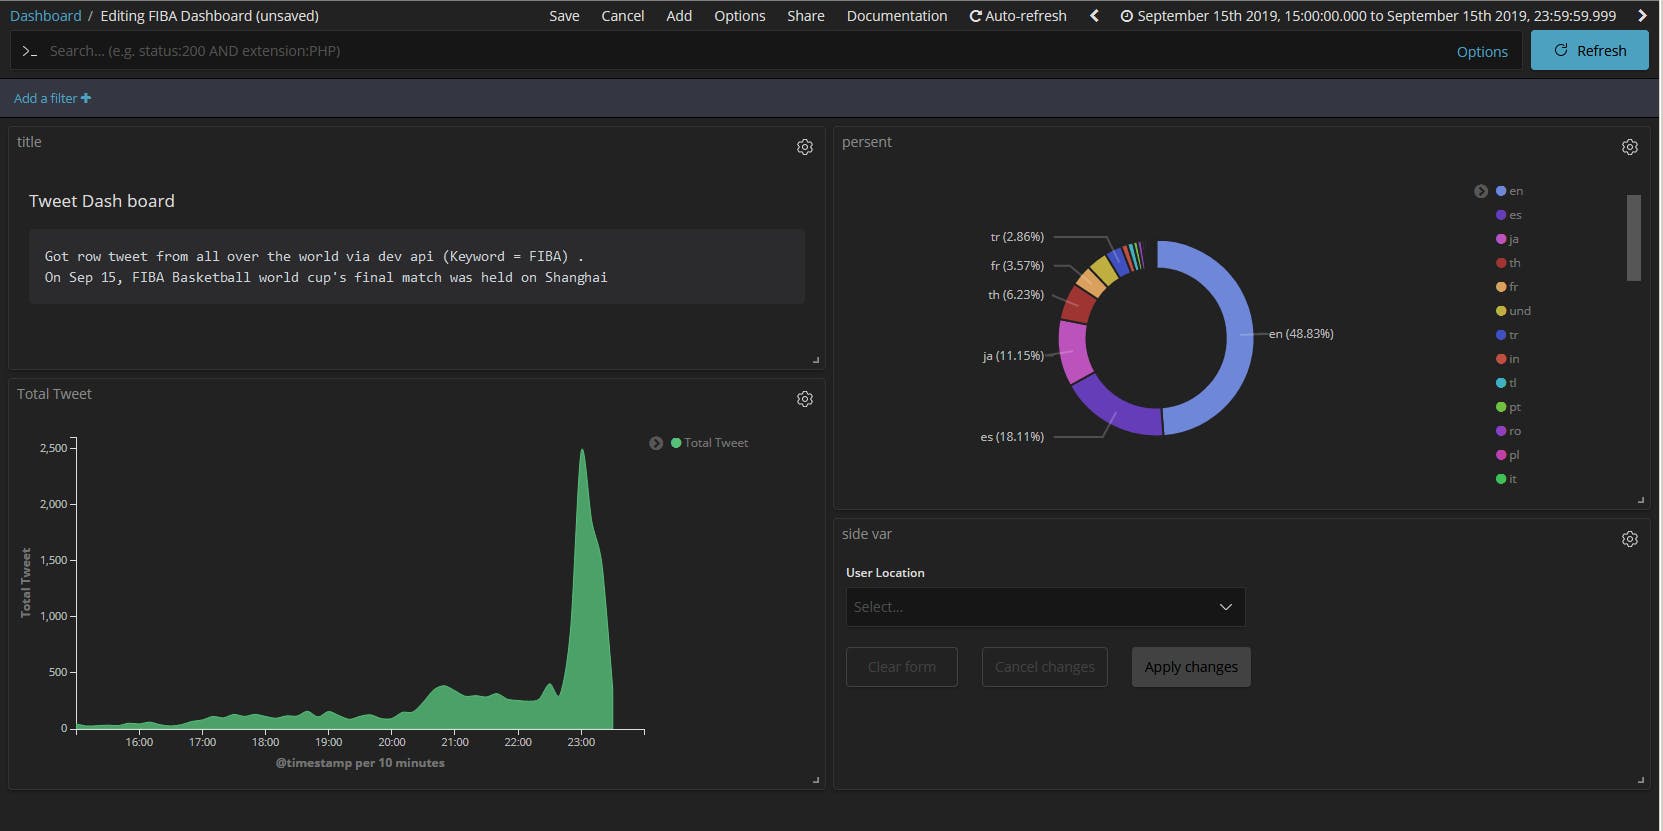Open settings gear on persent panel
Screen dimensions: 1663x831
click(1630, 147)
